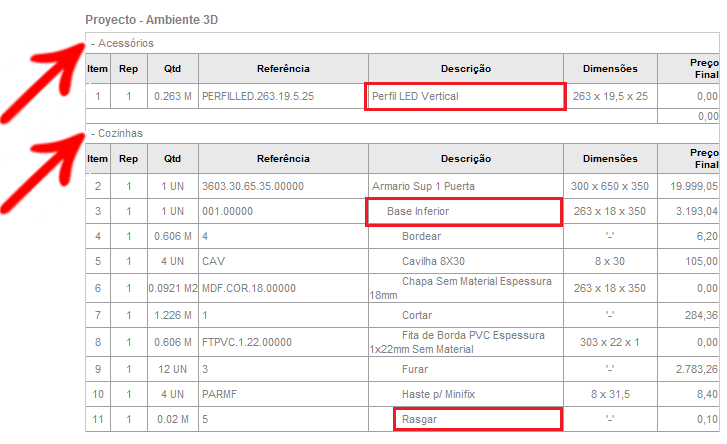Click the Dimensões header in Cozinhas table

pos(610,158)
